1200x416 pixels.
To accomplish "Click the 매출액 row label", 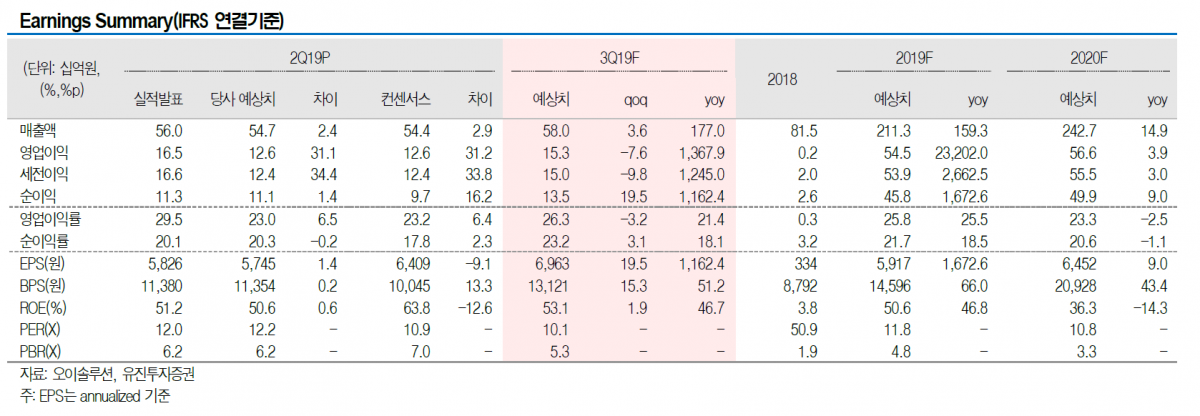I will pyautogui.click(x=39, y=131).
